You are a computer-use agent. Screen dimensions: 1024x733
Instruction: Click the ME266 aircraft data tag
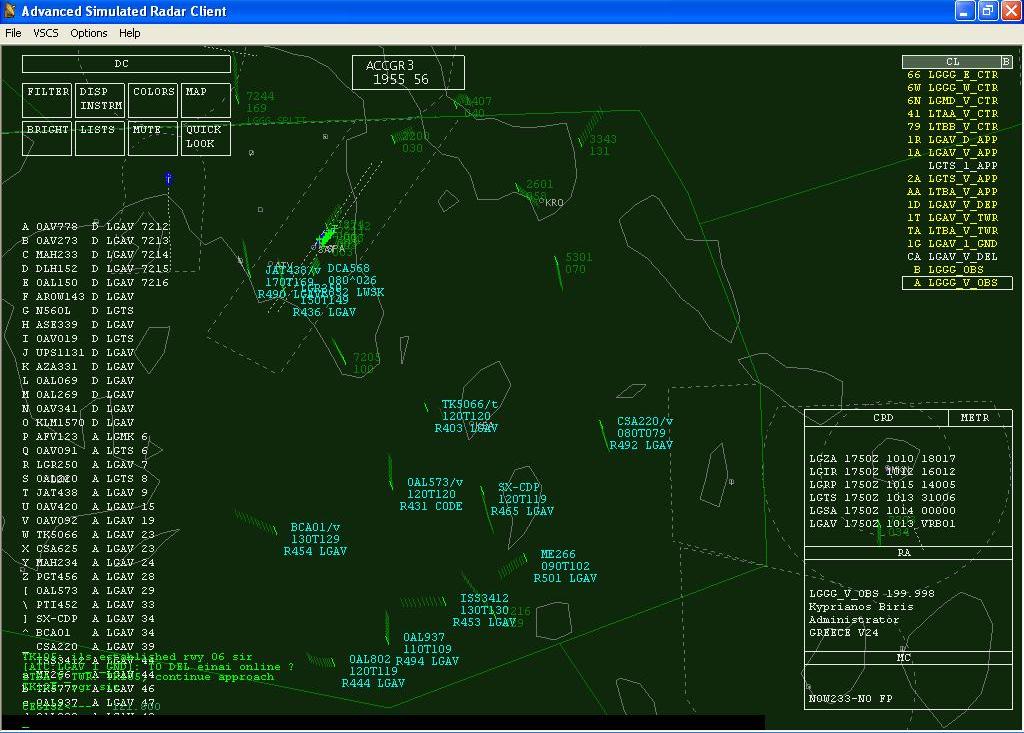[566, 566]
